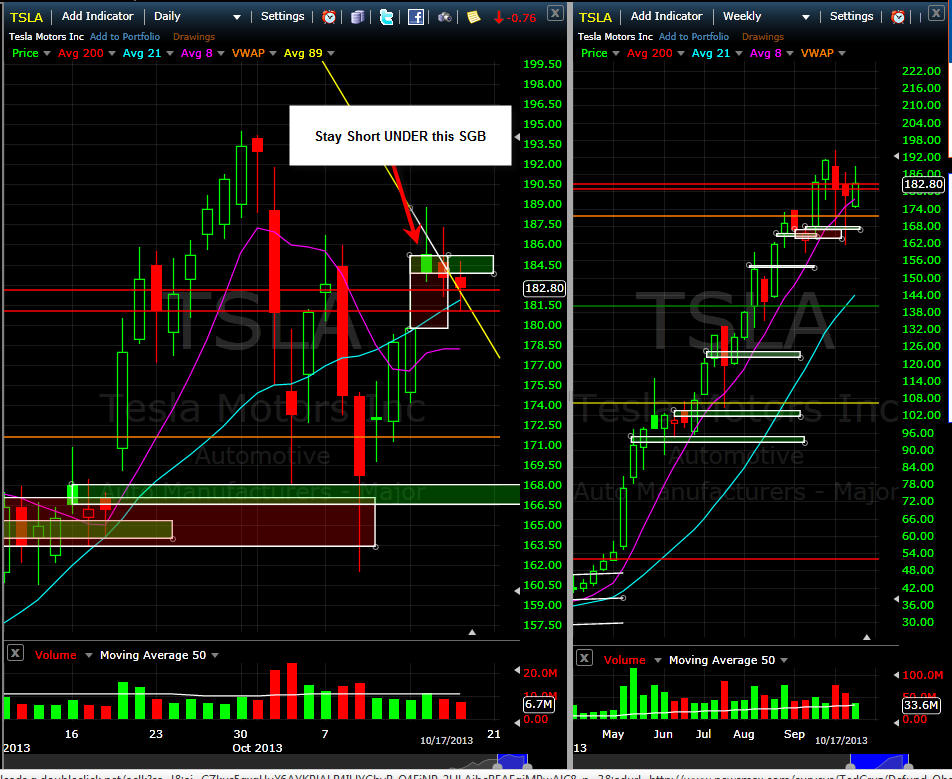Close the Daily volume panel with its X
Image resolution: width=952 pixels, height=779 pixels.
(15, 653)
